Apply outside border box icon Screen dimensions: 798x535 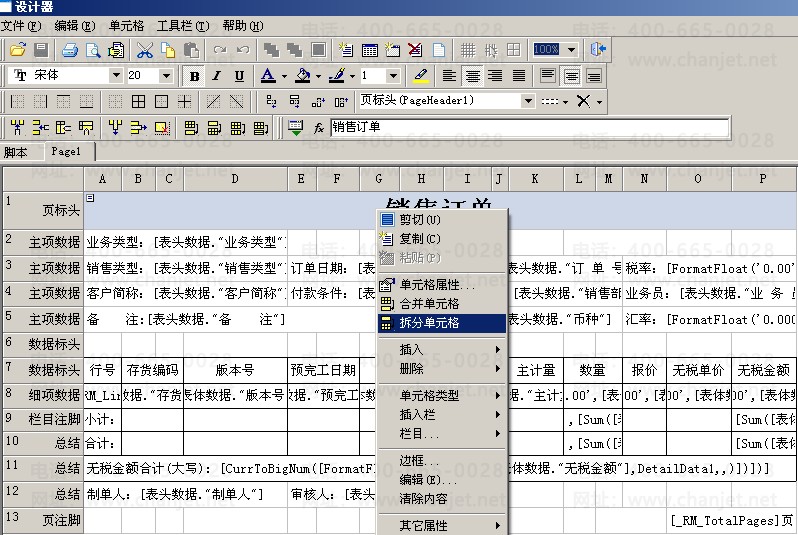click(161, 102)
